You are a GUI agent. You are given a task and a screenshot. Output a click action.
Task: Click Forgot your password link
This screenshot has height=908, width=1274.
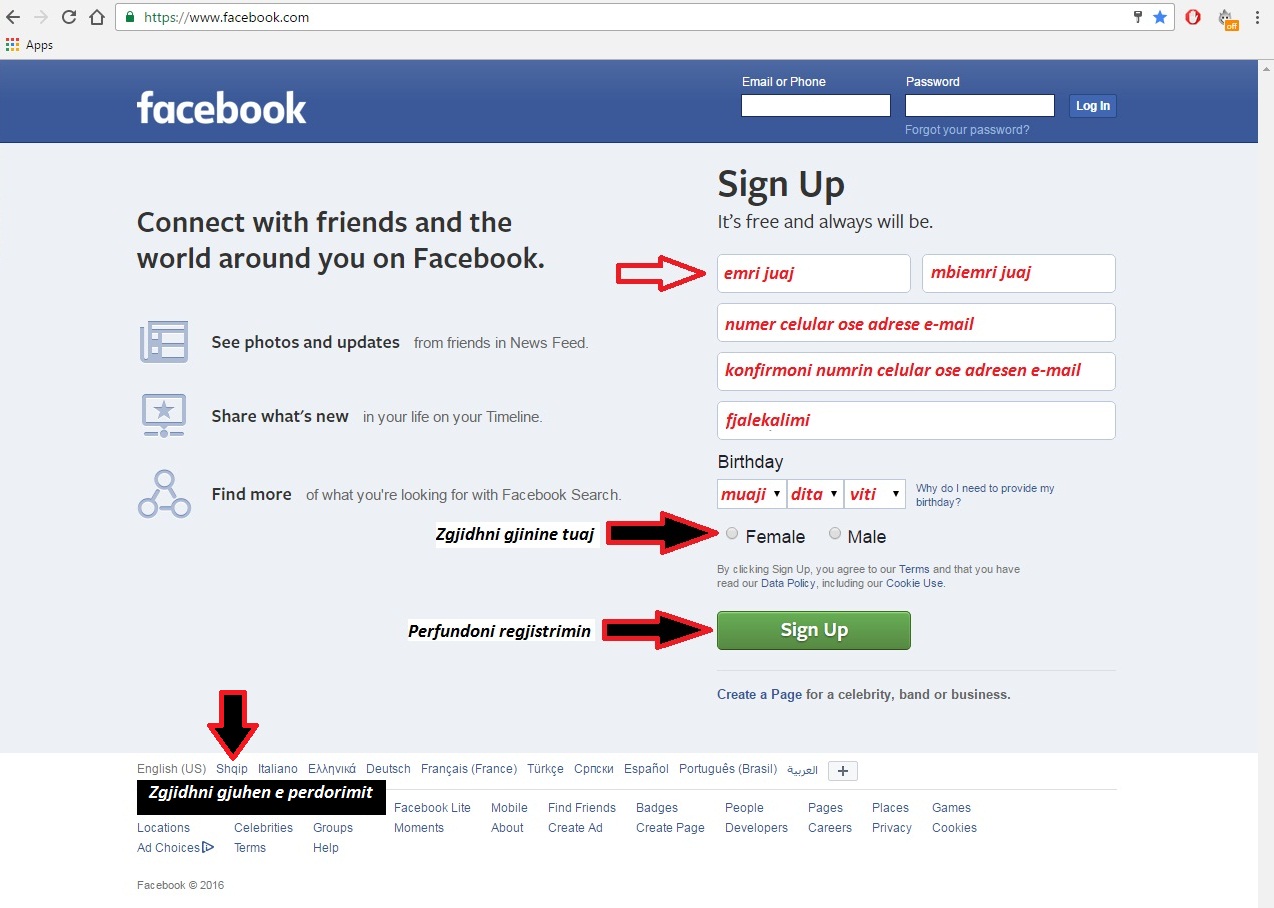[x=967, y=130]
